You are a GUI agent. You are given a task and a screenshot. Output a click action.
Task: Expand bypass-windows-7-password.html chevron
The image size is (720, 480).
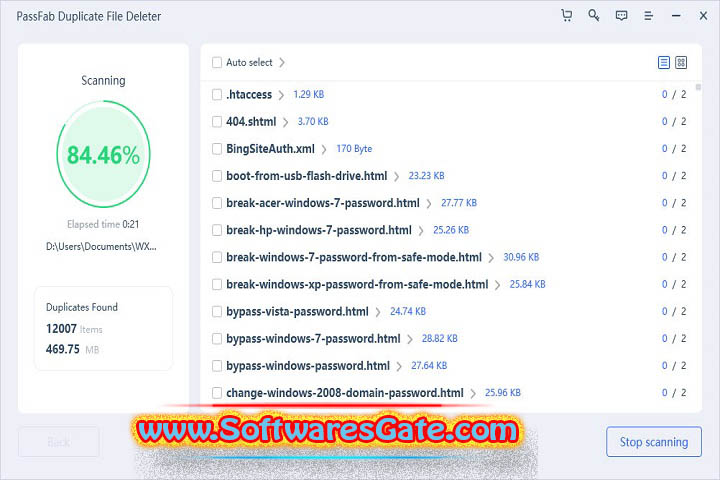[x=410, y=339]
